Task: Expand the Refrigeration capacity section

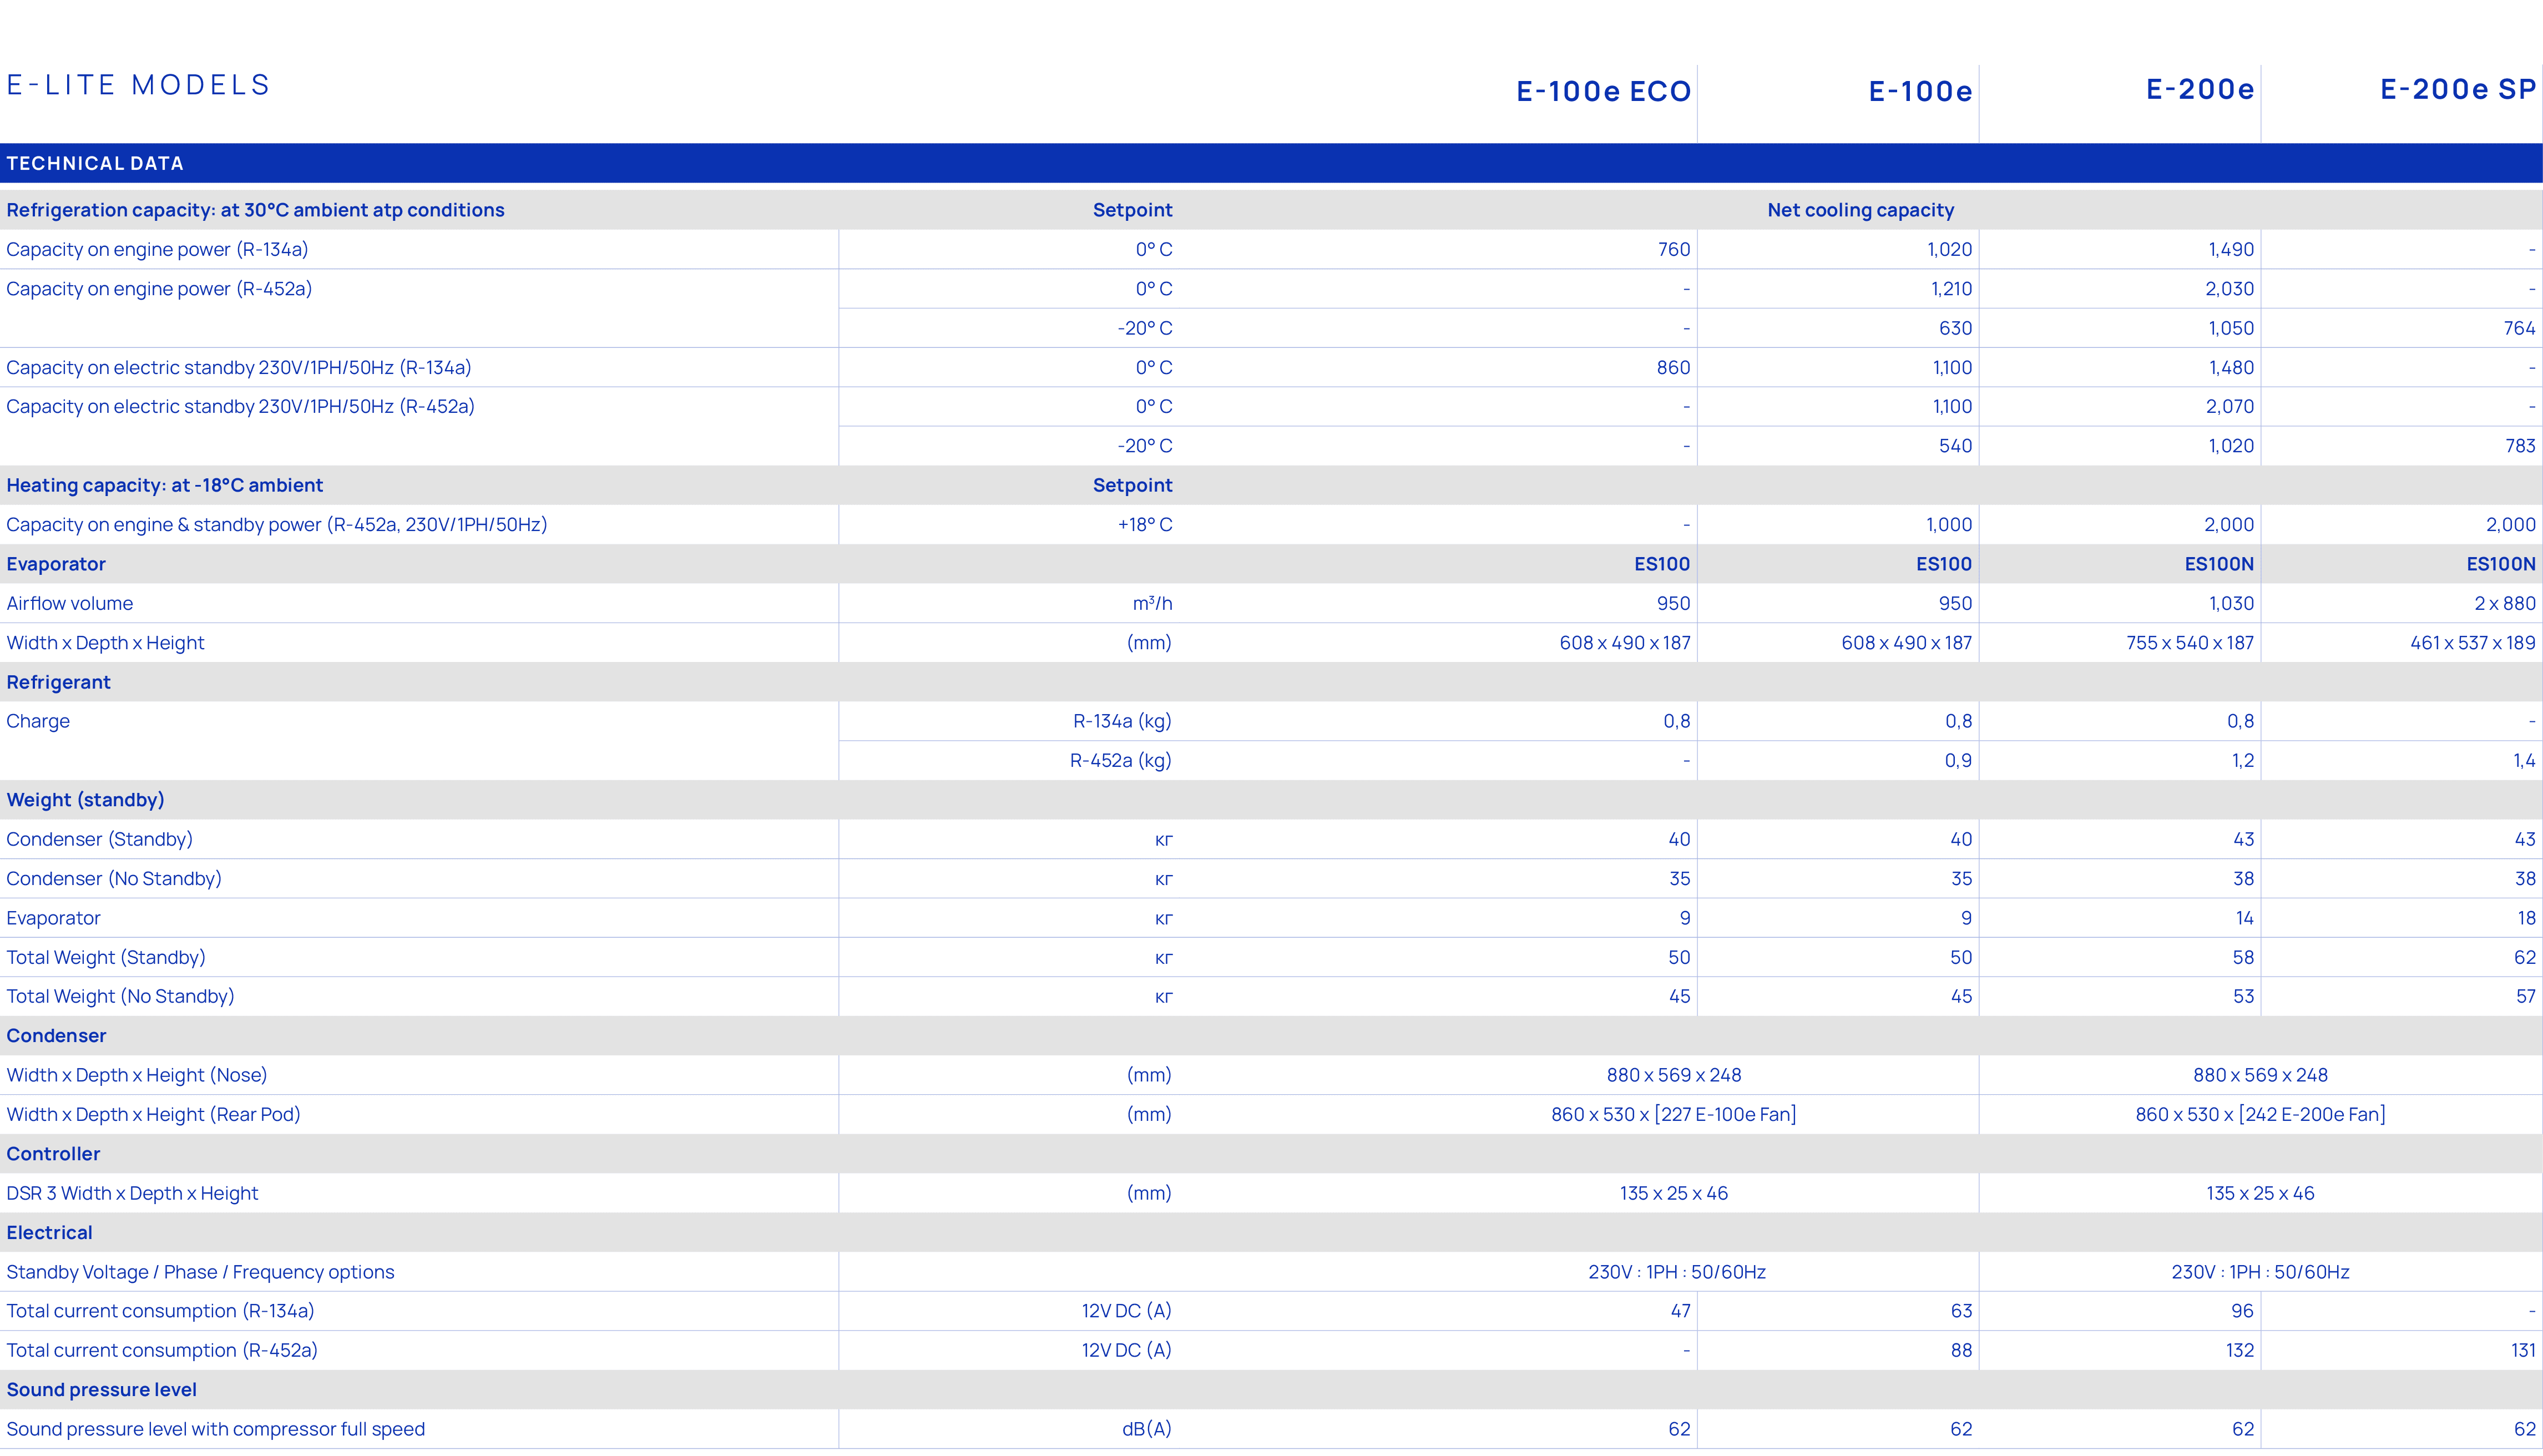Action: [256, 210]
